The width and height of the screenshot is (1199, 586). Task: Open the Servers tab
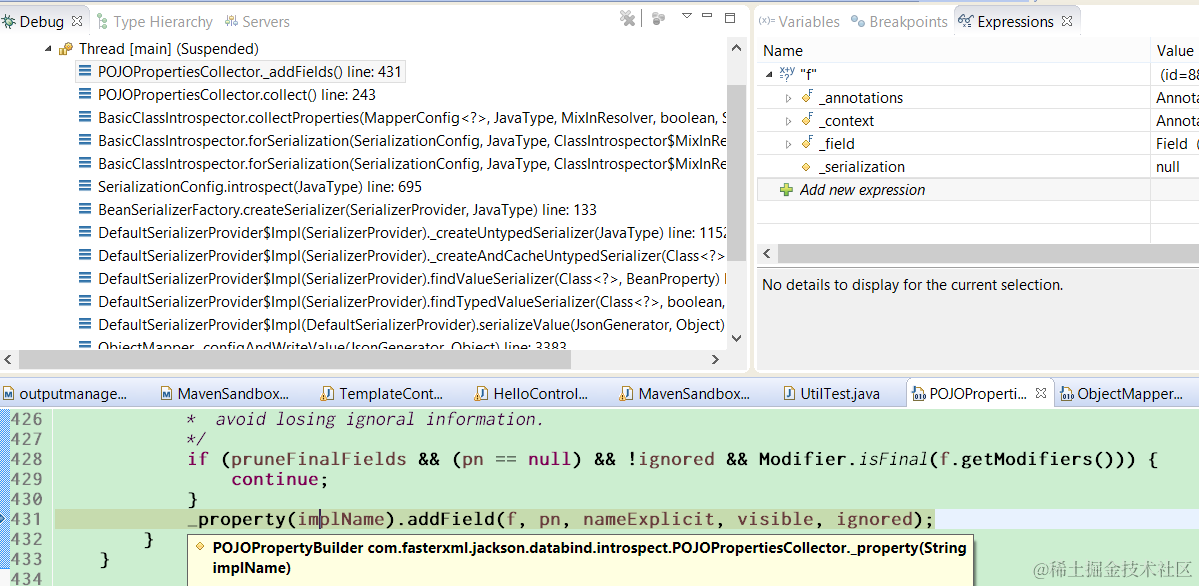click(x=258, y=21)
